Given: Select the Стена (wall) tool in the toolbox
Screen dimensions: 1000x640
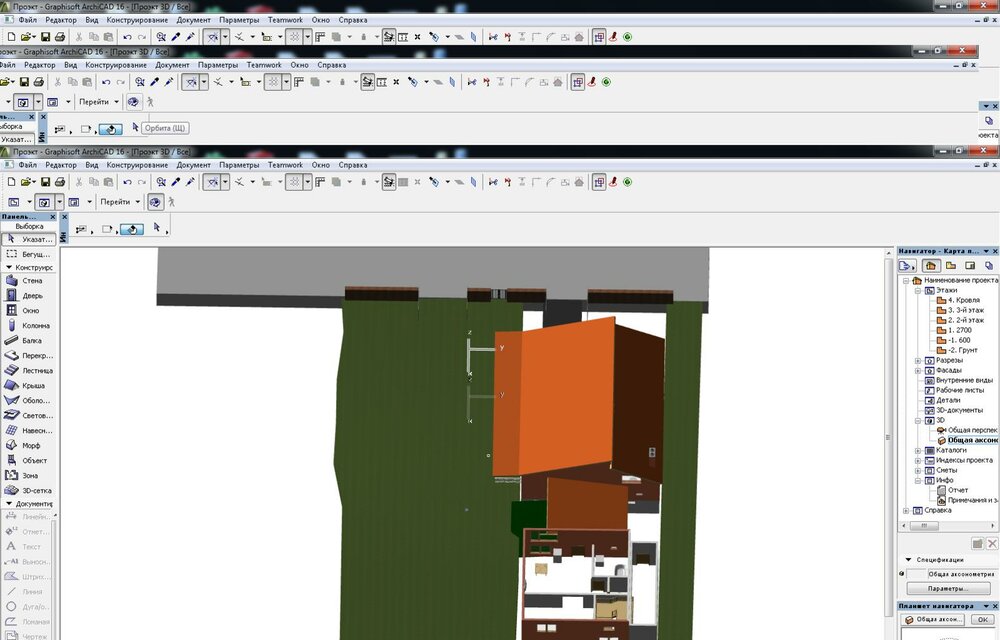Looking at the screenshot, I should coord(28,280).
